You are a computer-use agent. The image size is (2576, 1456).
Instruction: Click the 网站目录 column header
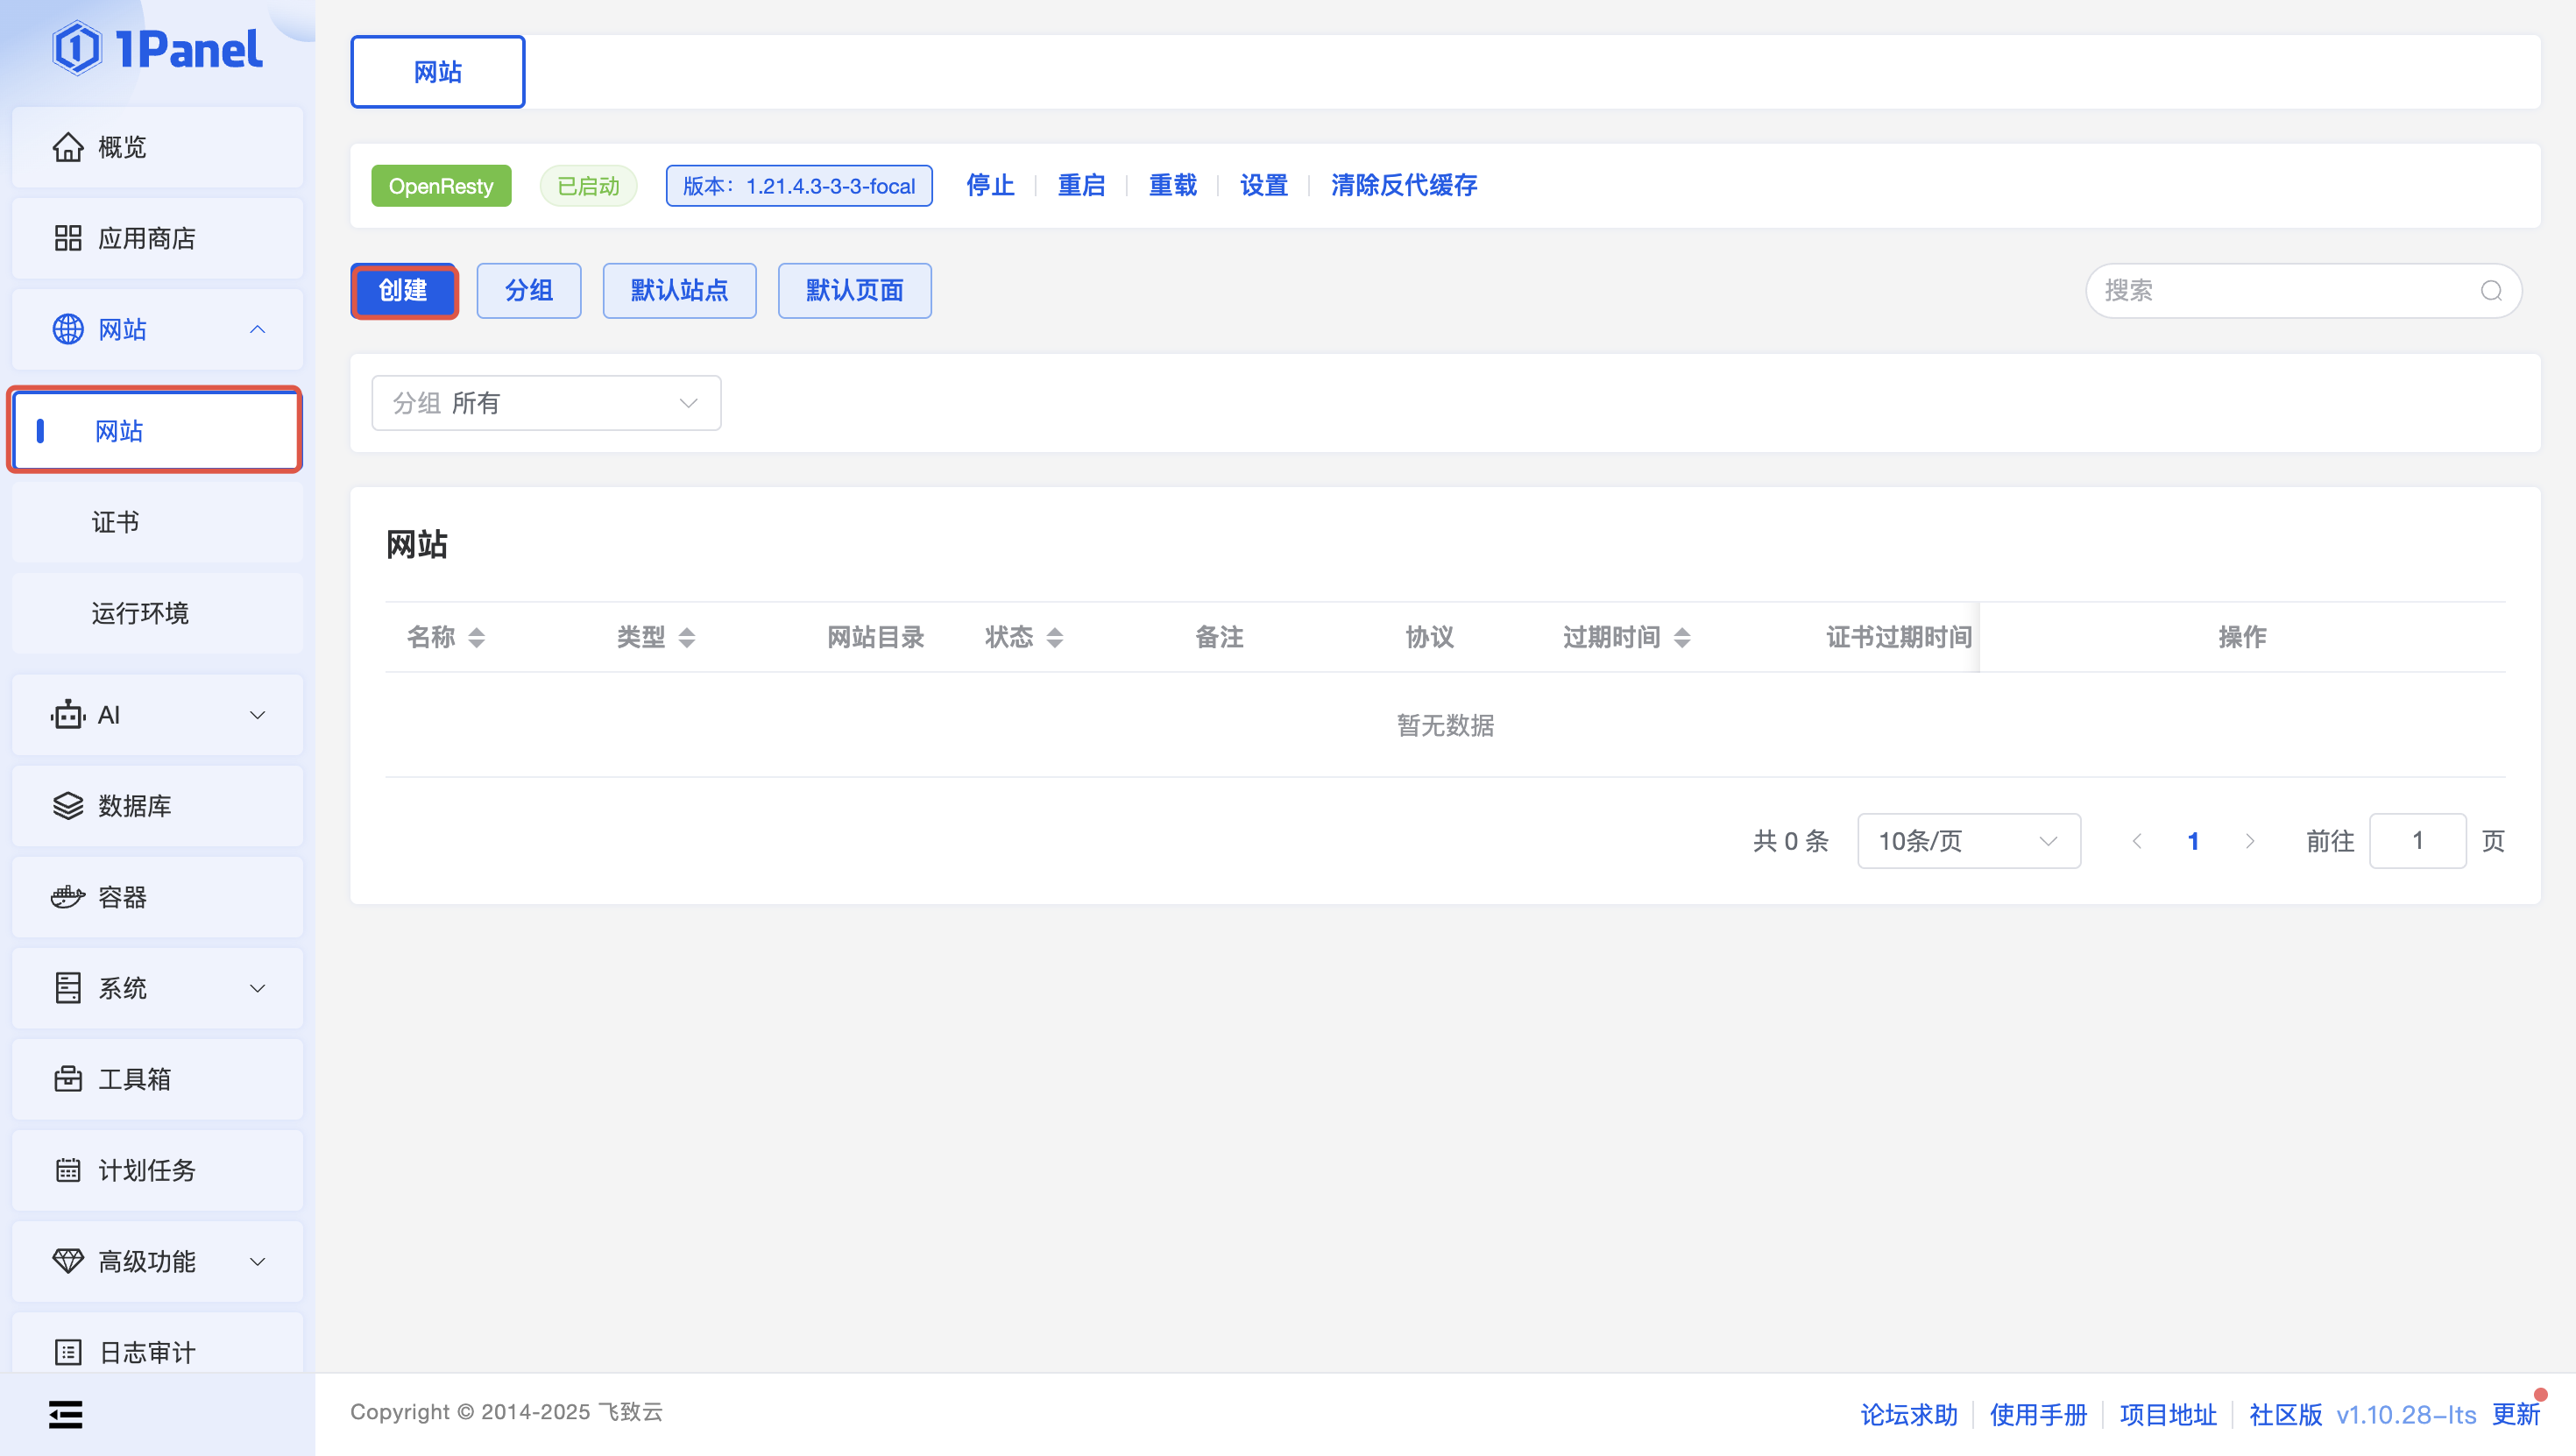coord(875,637)
